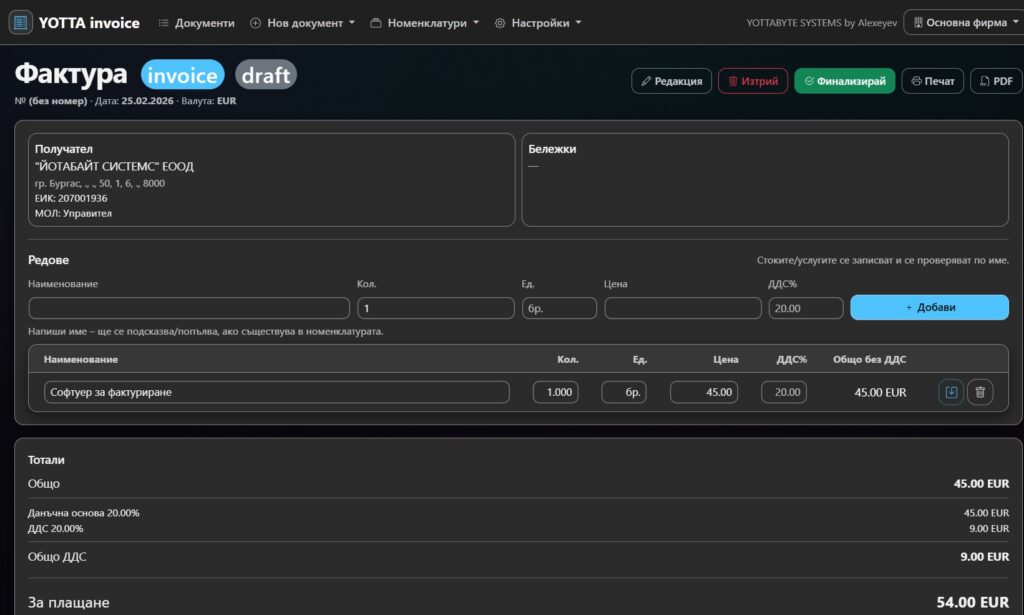This screenshot has height=615, width=1024.
Task: Edit the row unit field in the table
Action: point(624,392)
